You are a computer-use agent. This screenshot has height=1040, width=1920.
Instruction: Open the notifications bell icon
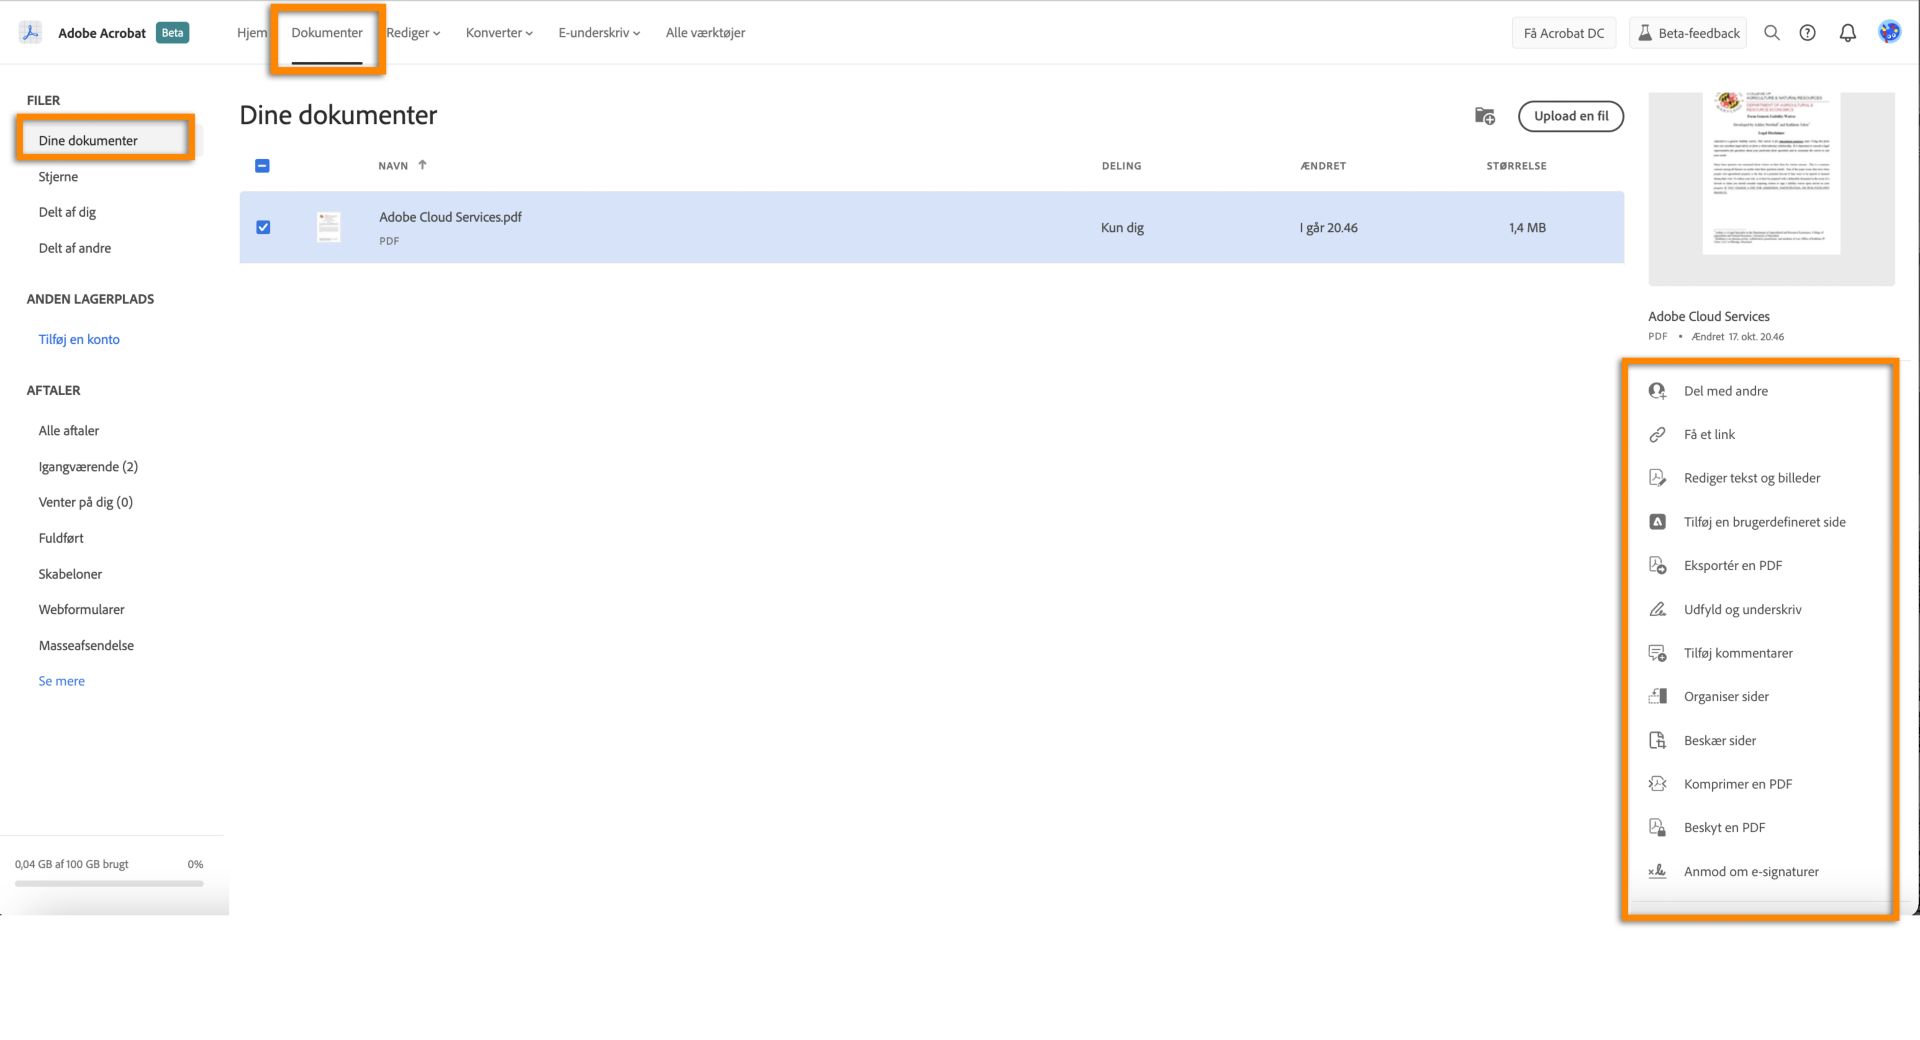(1847, 33)
